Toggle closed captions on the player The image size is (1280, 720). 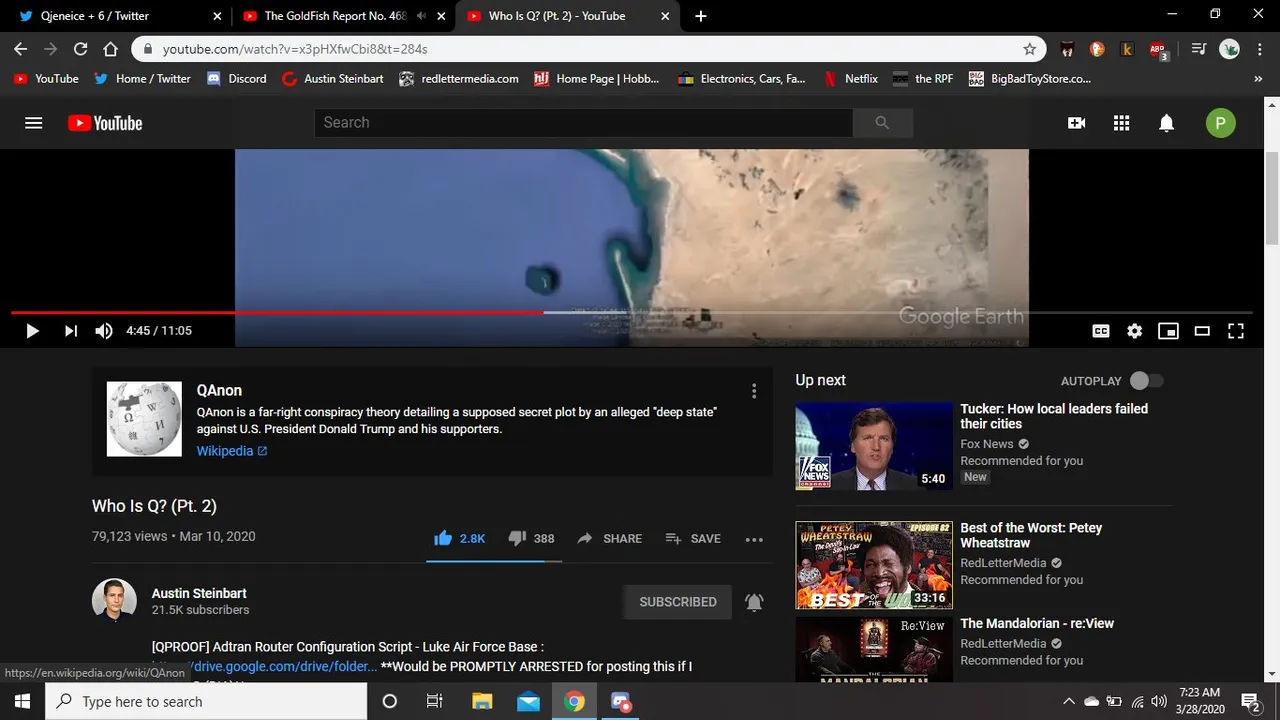tap(1101, 331)
